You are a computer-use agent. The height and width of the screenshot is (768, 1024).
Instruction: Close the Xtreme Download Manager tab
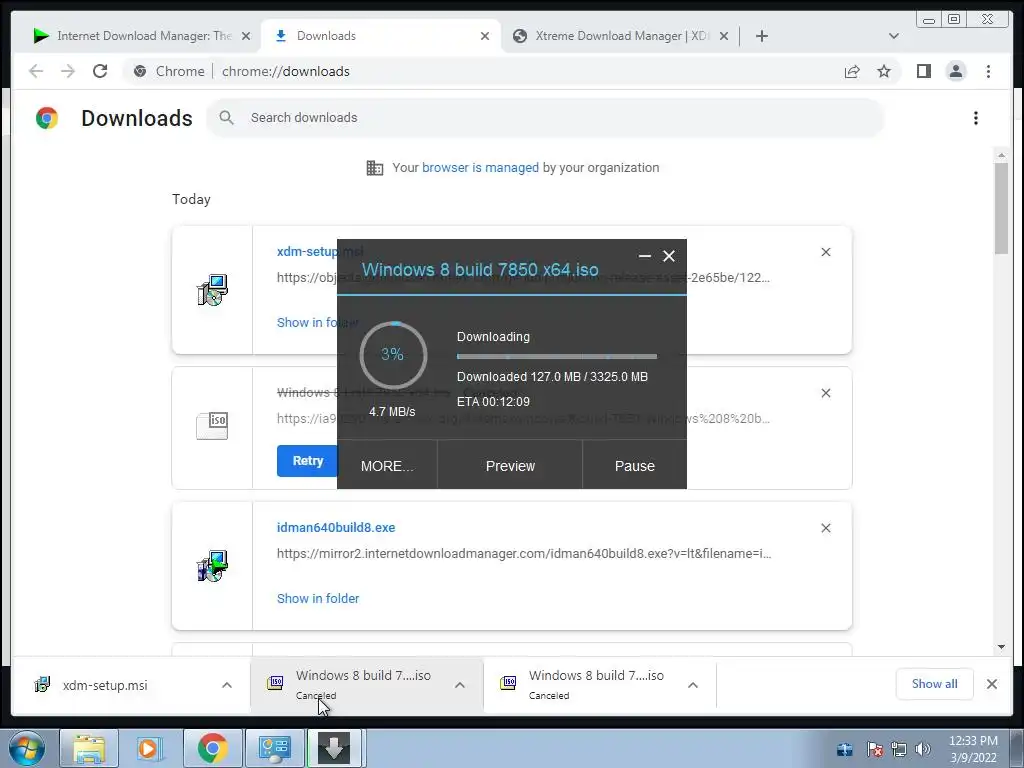pos(724,36)
